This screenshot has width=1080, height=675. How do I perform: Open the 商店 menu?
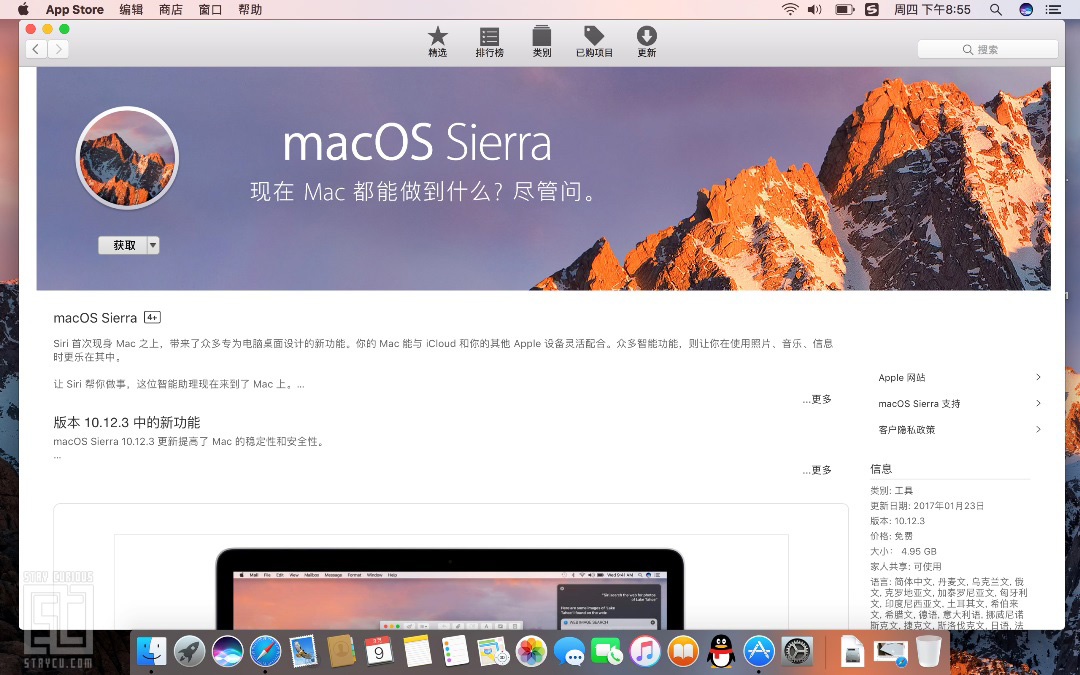pyautogui.click(x=170, y=10)
